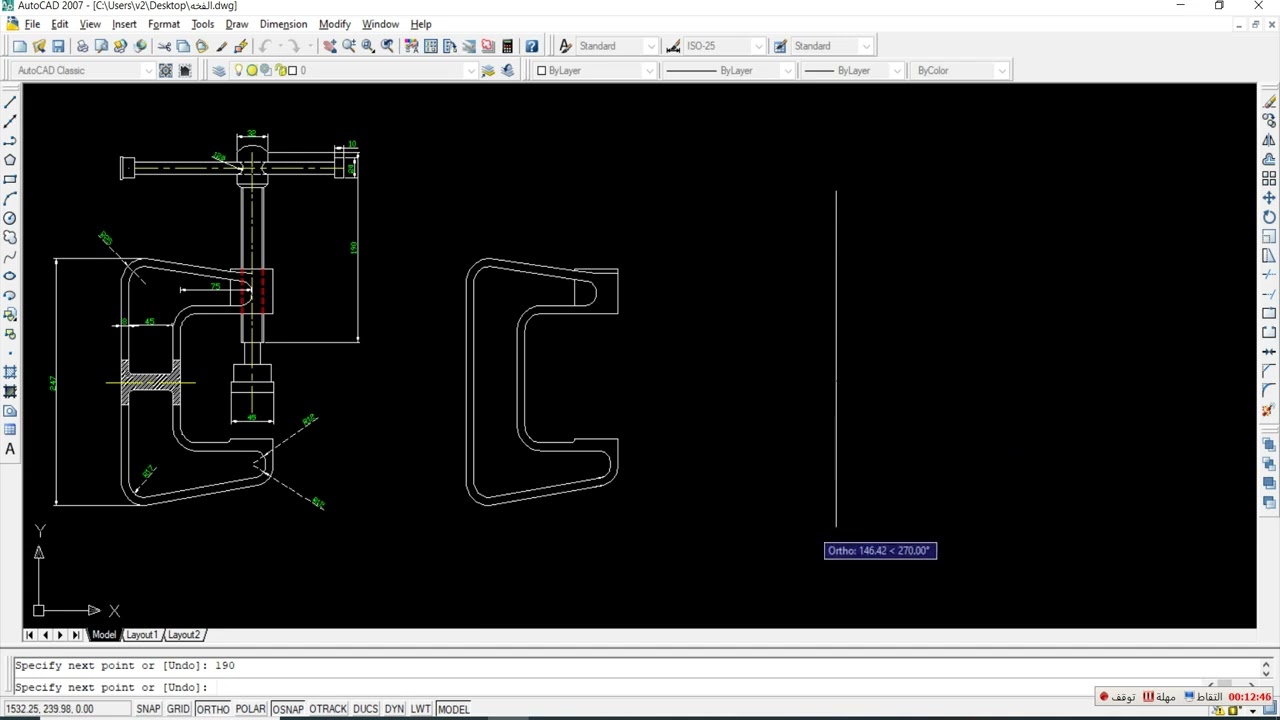Screen dimensions: 1280x720
Task: Choose the Mirror modify tool
Action: pyautogui.click(x=1269, y=140)
